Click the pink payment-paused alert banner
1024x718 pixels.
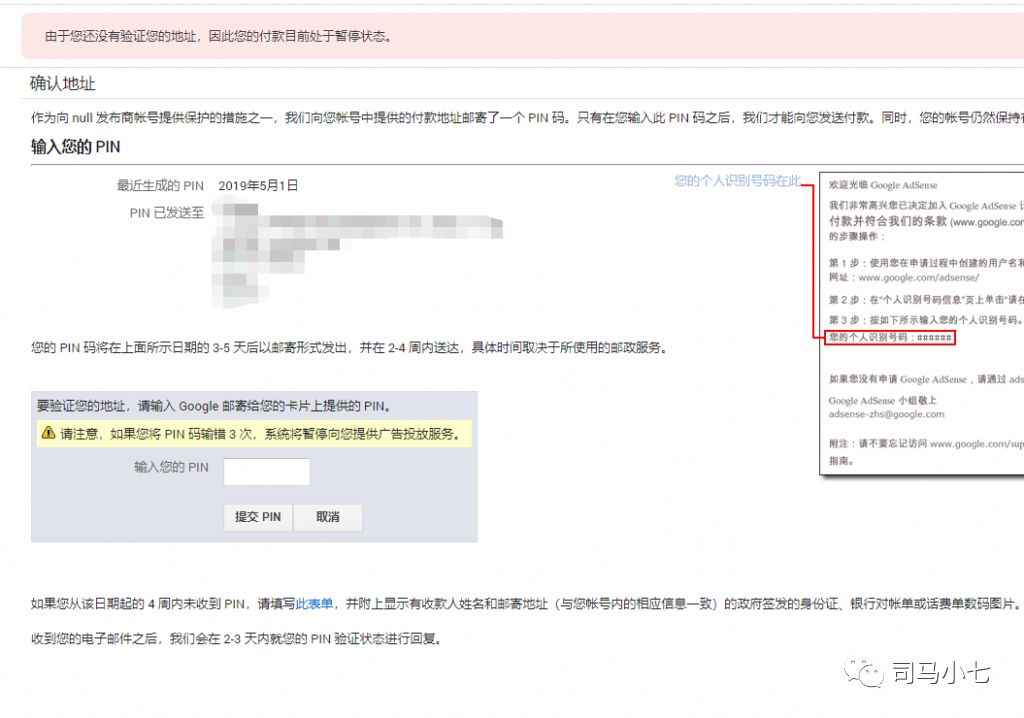[x=522, y=36]
